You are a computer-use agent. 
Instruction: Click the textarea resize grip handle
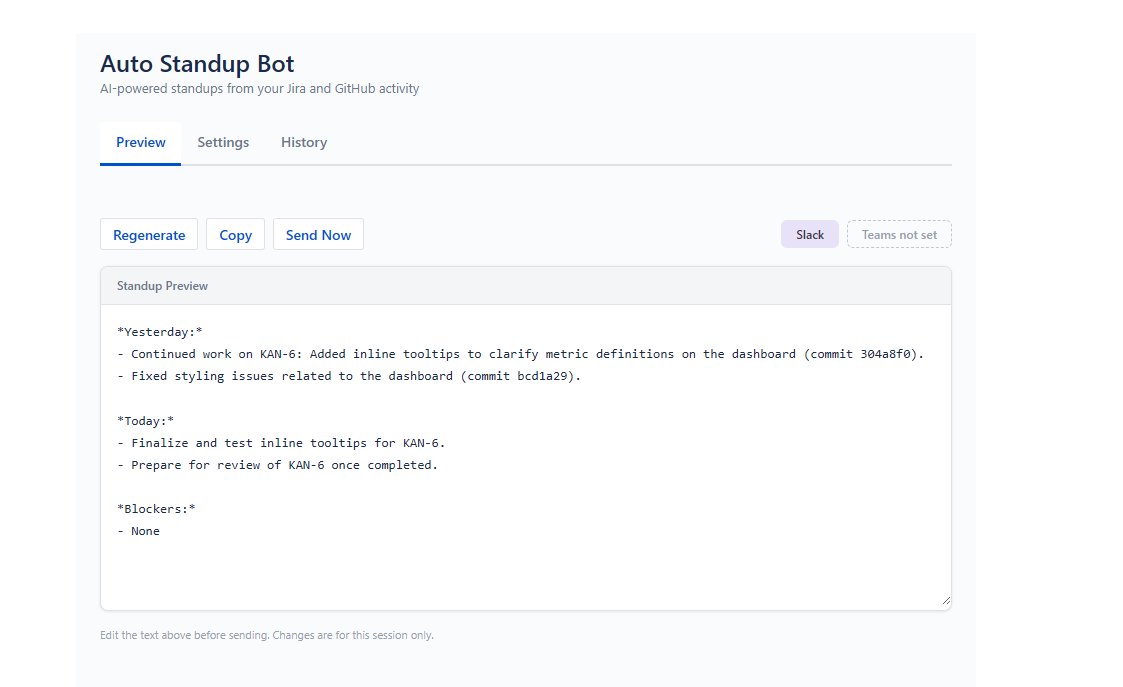coord(945,600)
